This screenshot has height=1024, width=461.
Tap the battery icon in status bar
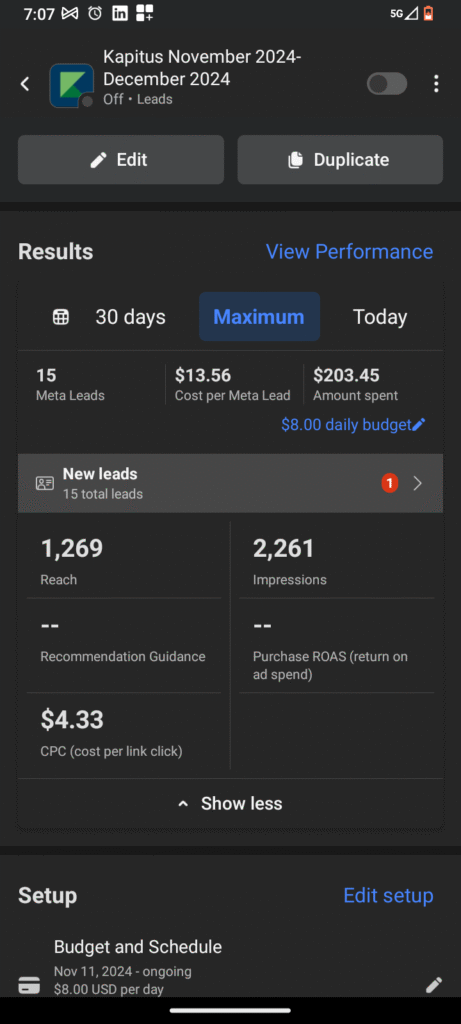click(428, 13)
